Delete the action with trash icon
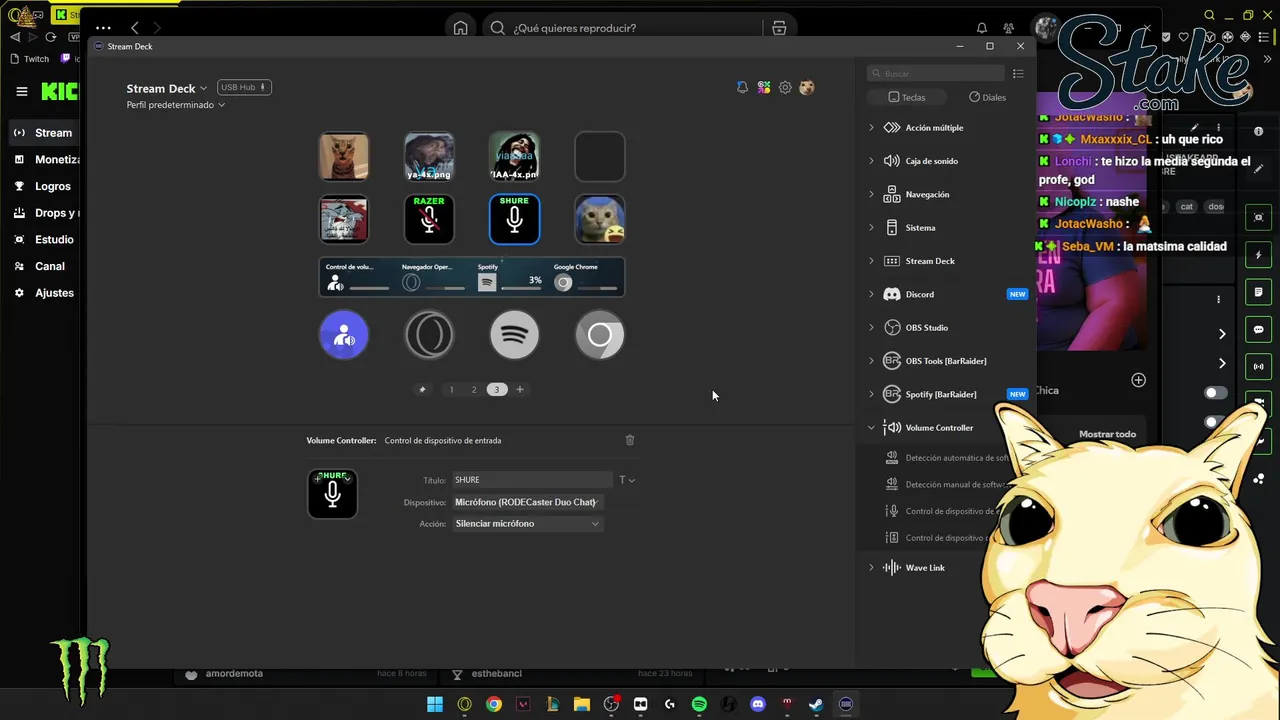 click(630, 440)
